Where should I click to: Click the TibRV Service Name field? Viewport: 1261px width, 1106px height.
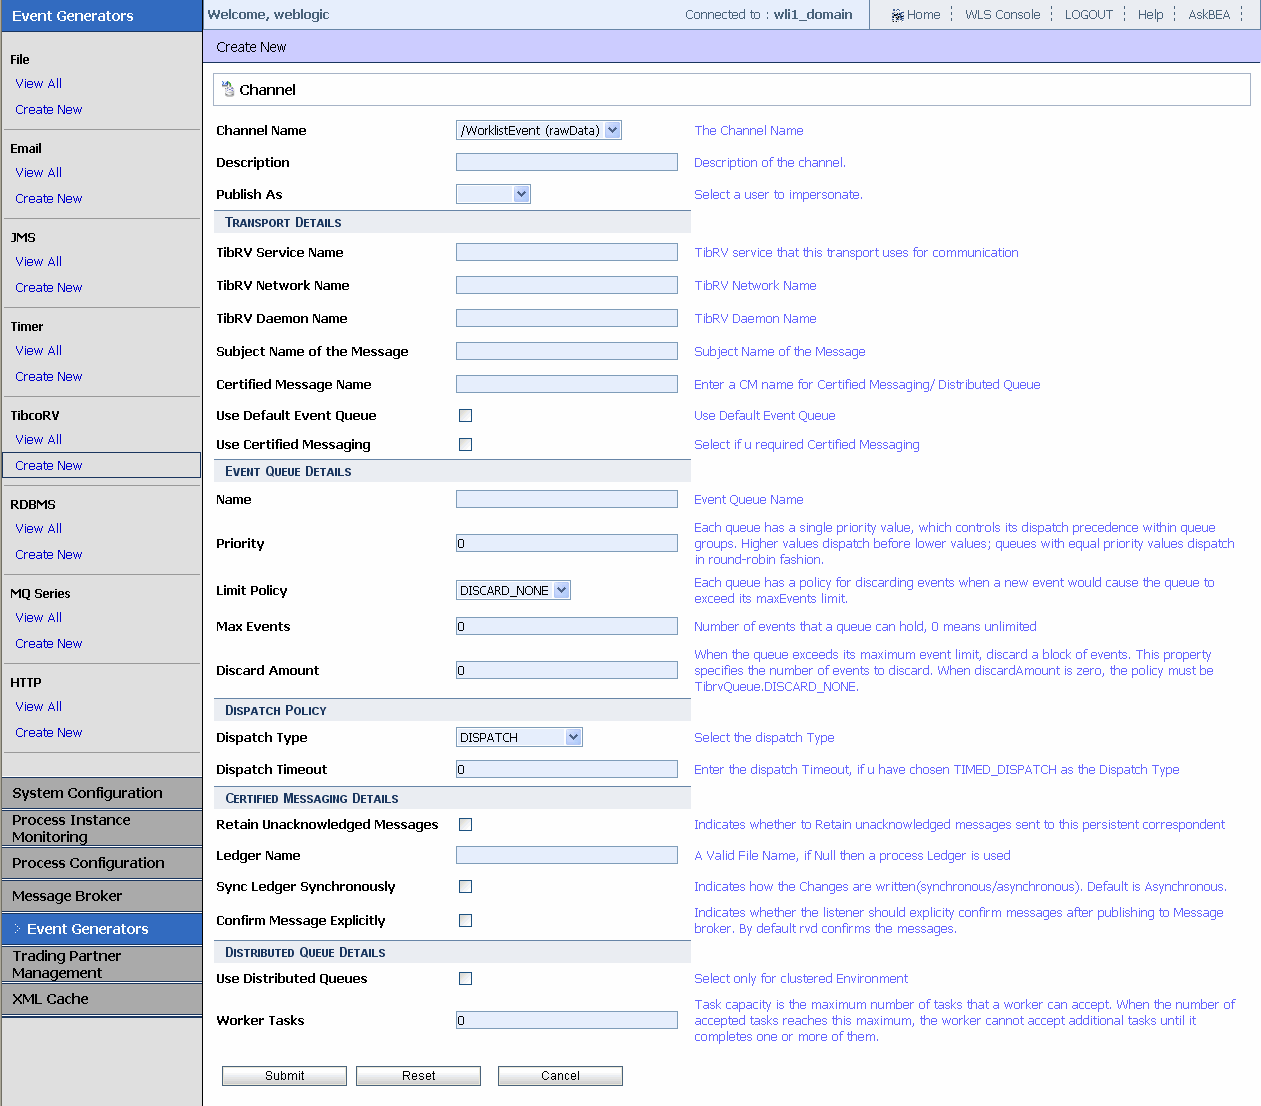pyautogui.click(x=567, y=252)
